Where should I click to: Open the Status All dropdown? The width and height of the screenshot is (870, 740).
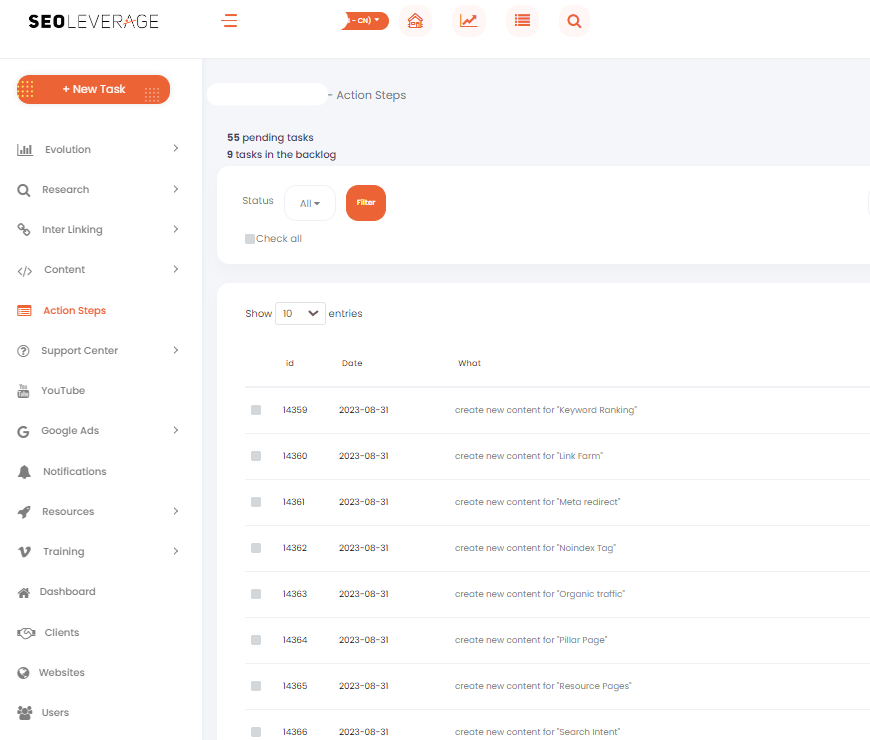310,203
